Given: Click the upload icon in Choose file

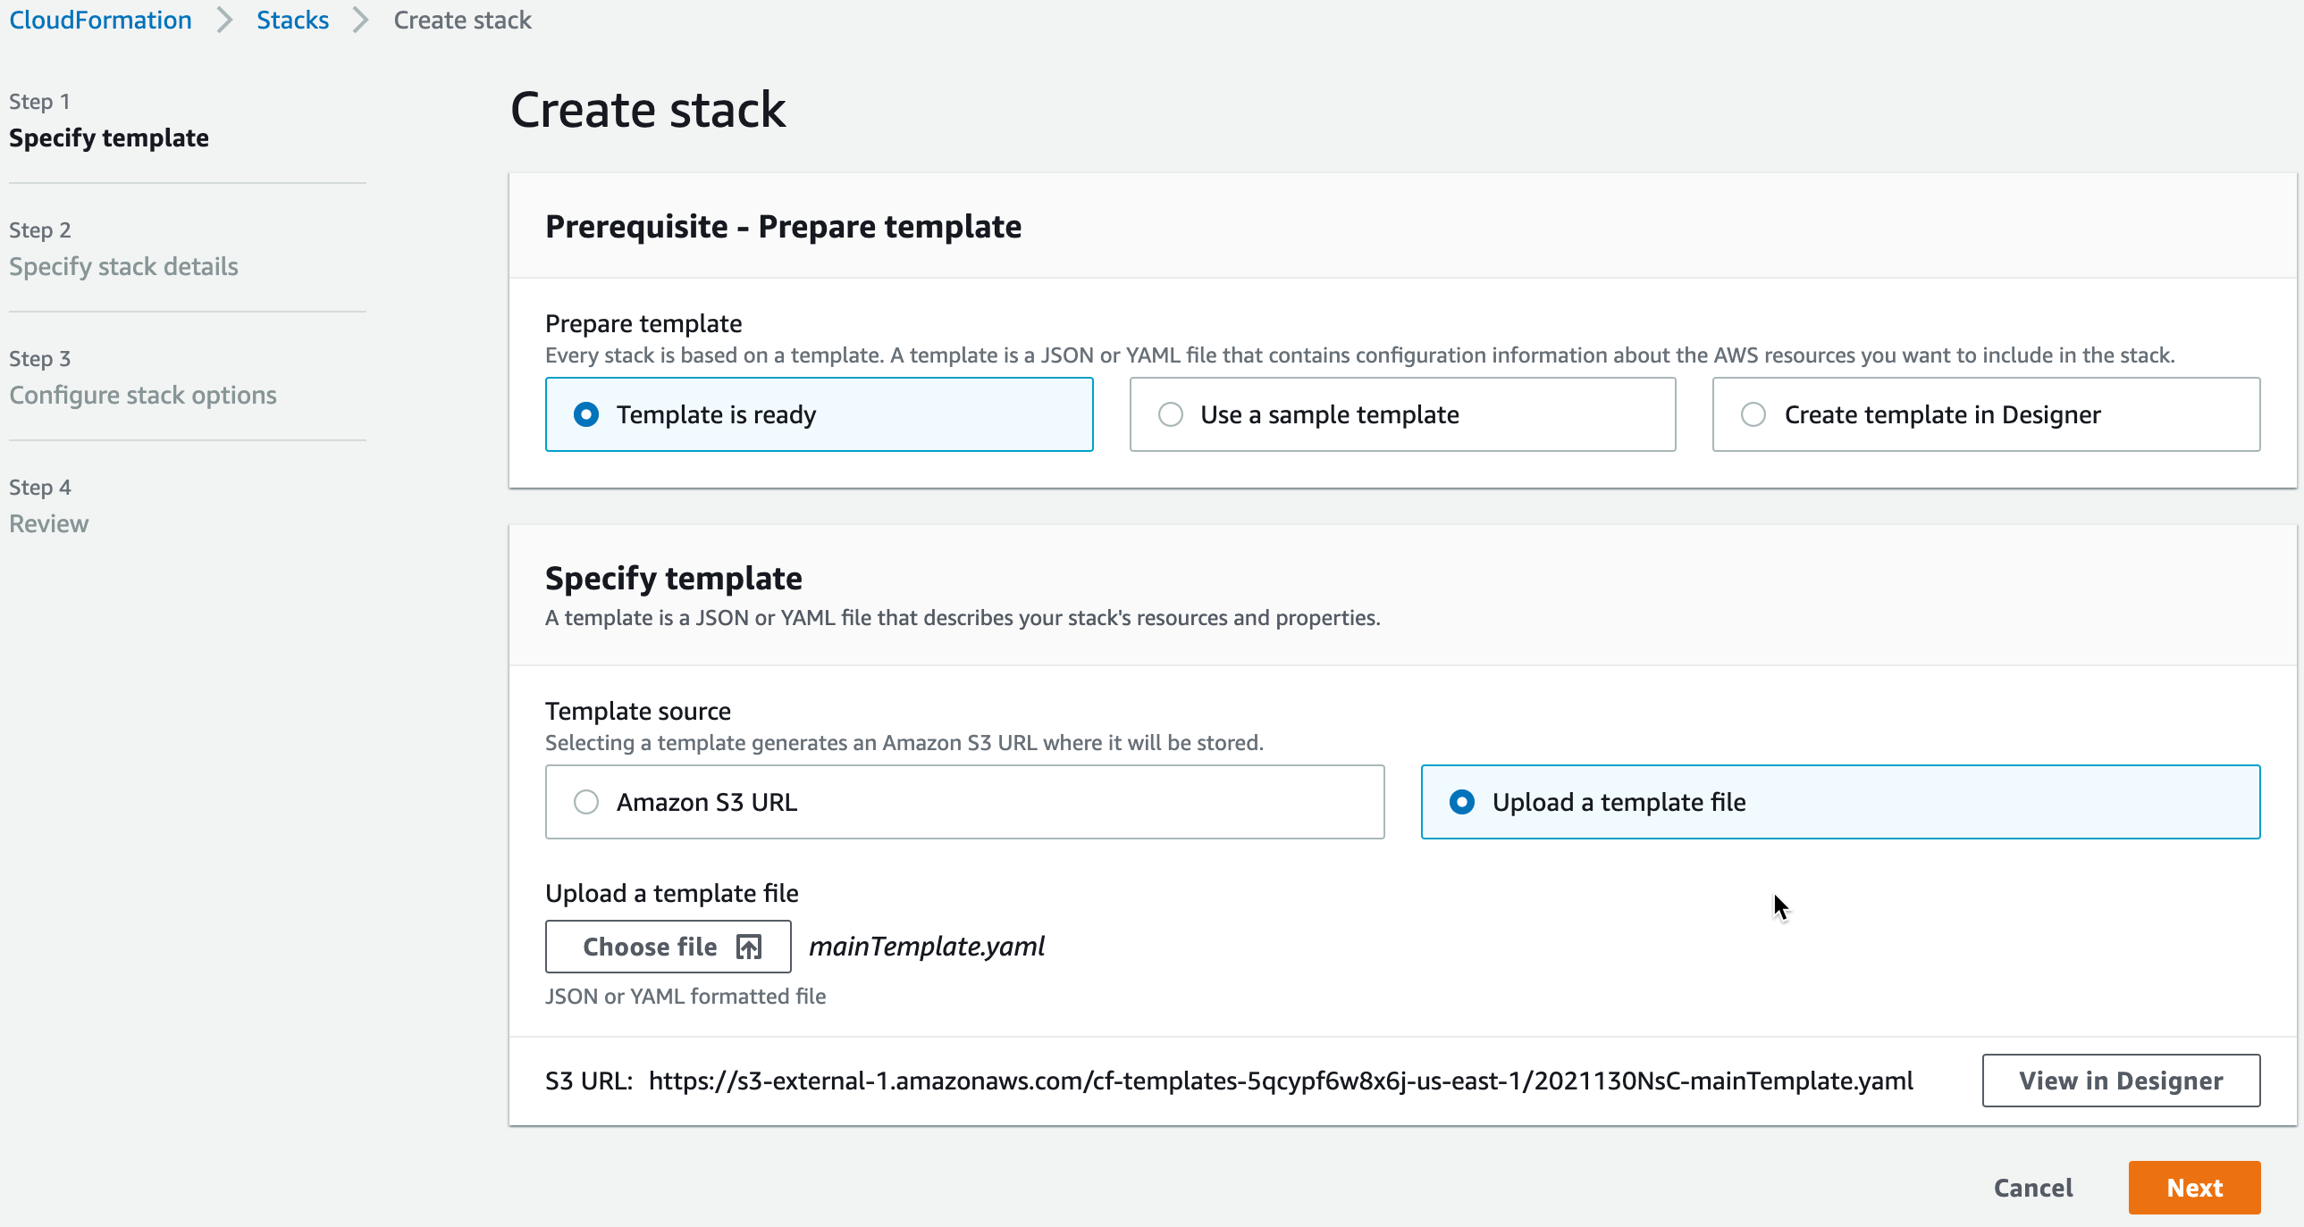Looking at the screenshot, I should (x=748, y=946).
